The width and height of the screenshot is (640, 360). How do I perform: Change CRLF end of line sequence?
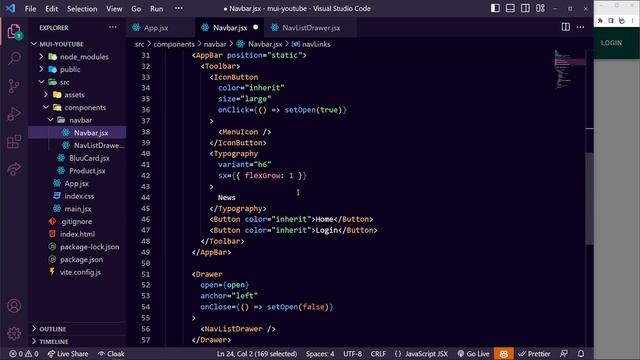pos(378,354)
